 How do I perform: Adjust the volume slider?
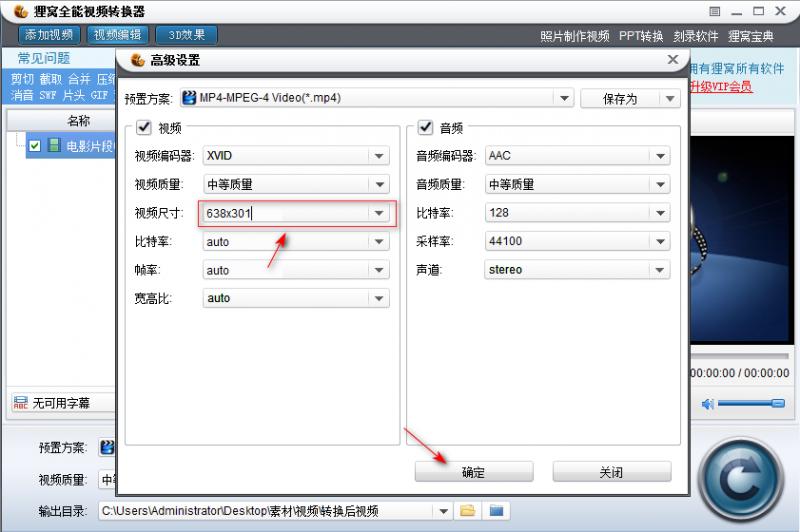tap(752, 403)
